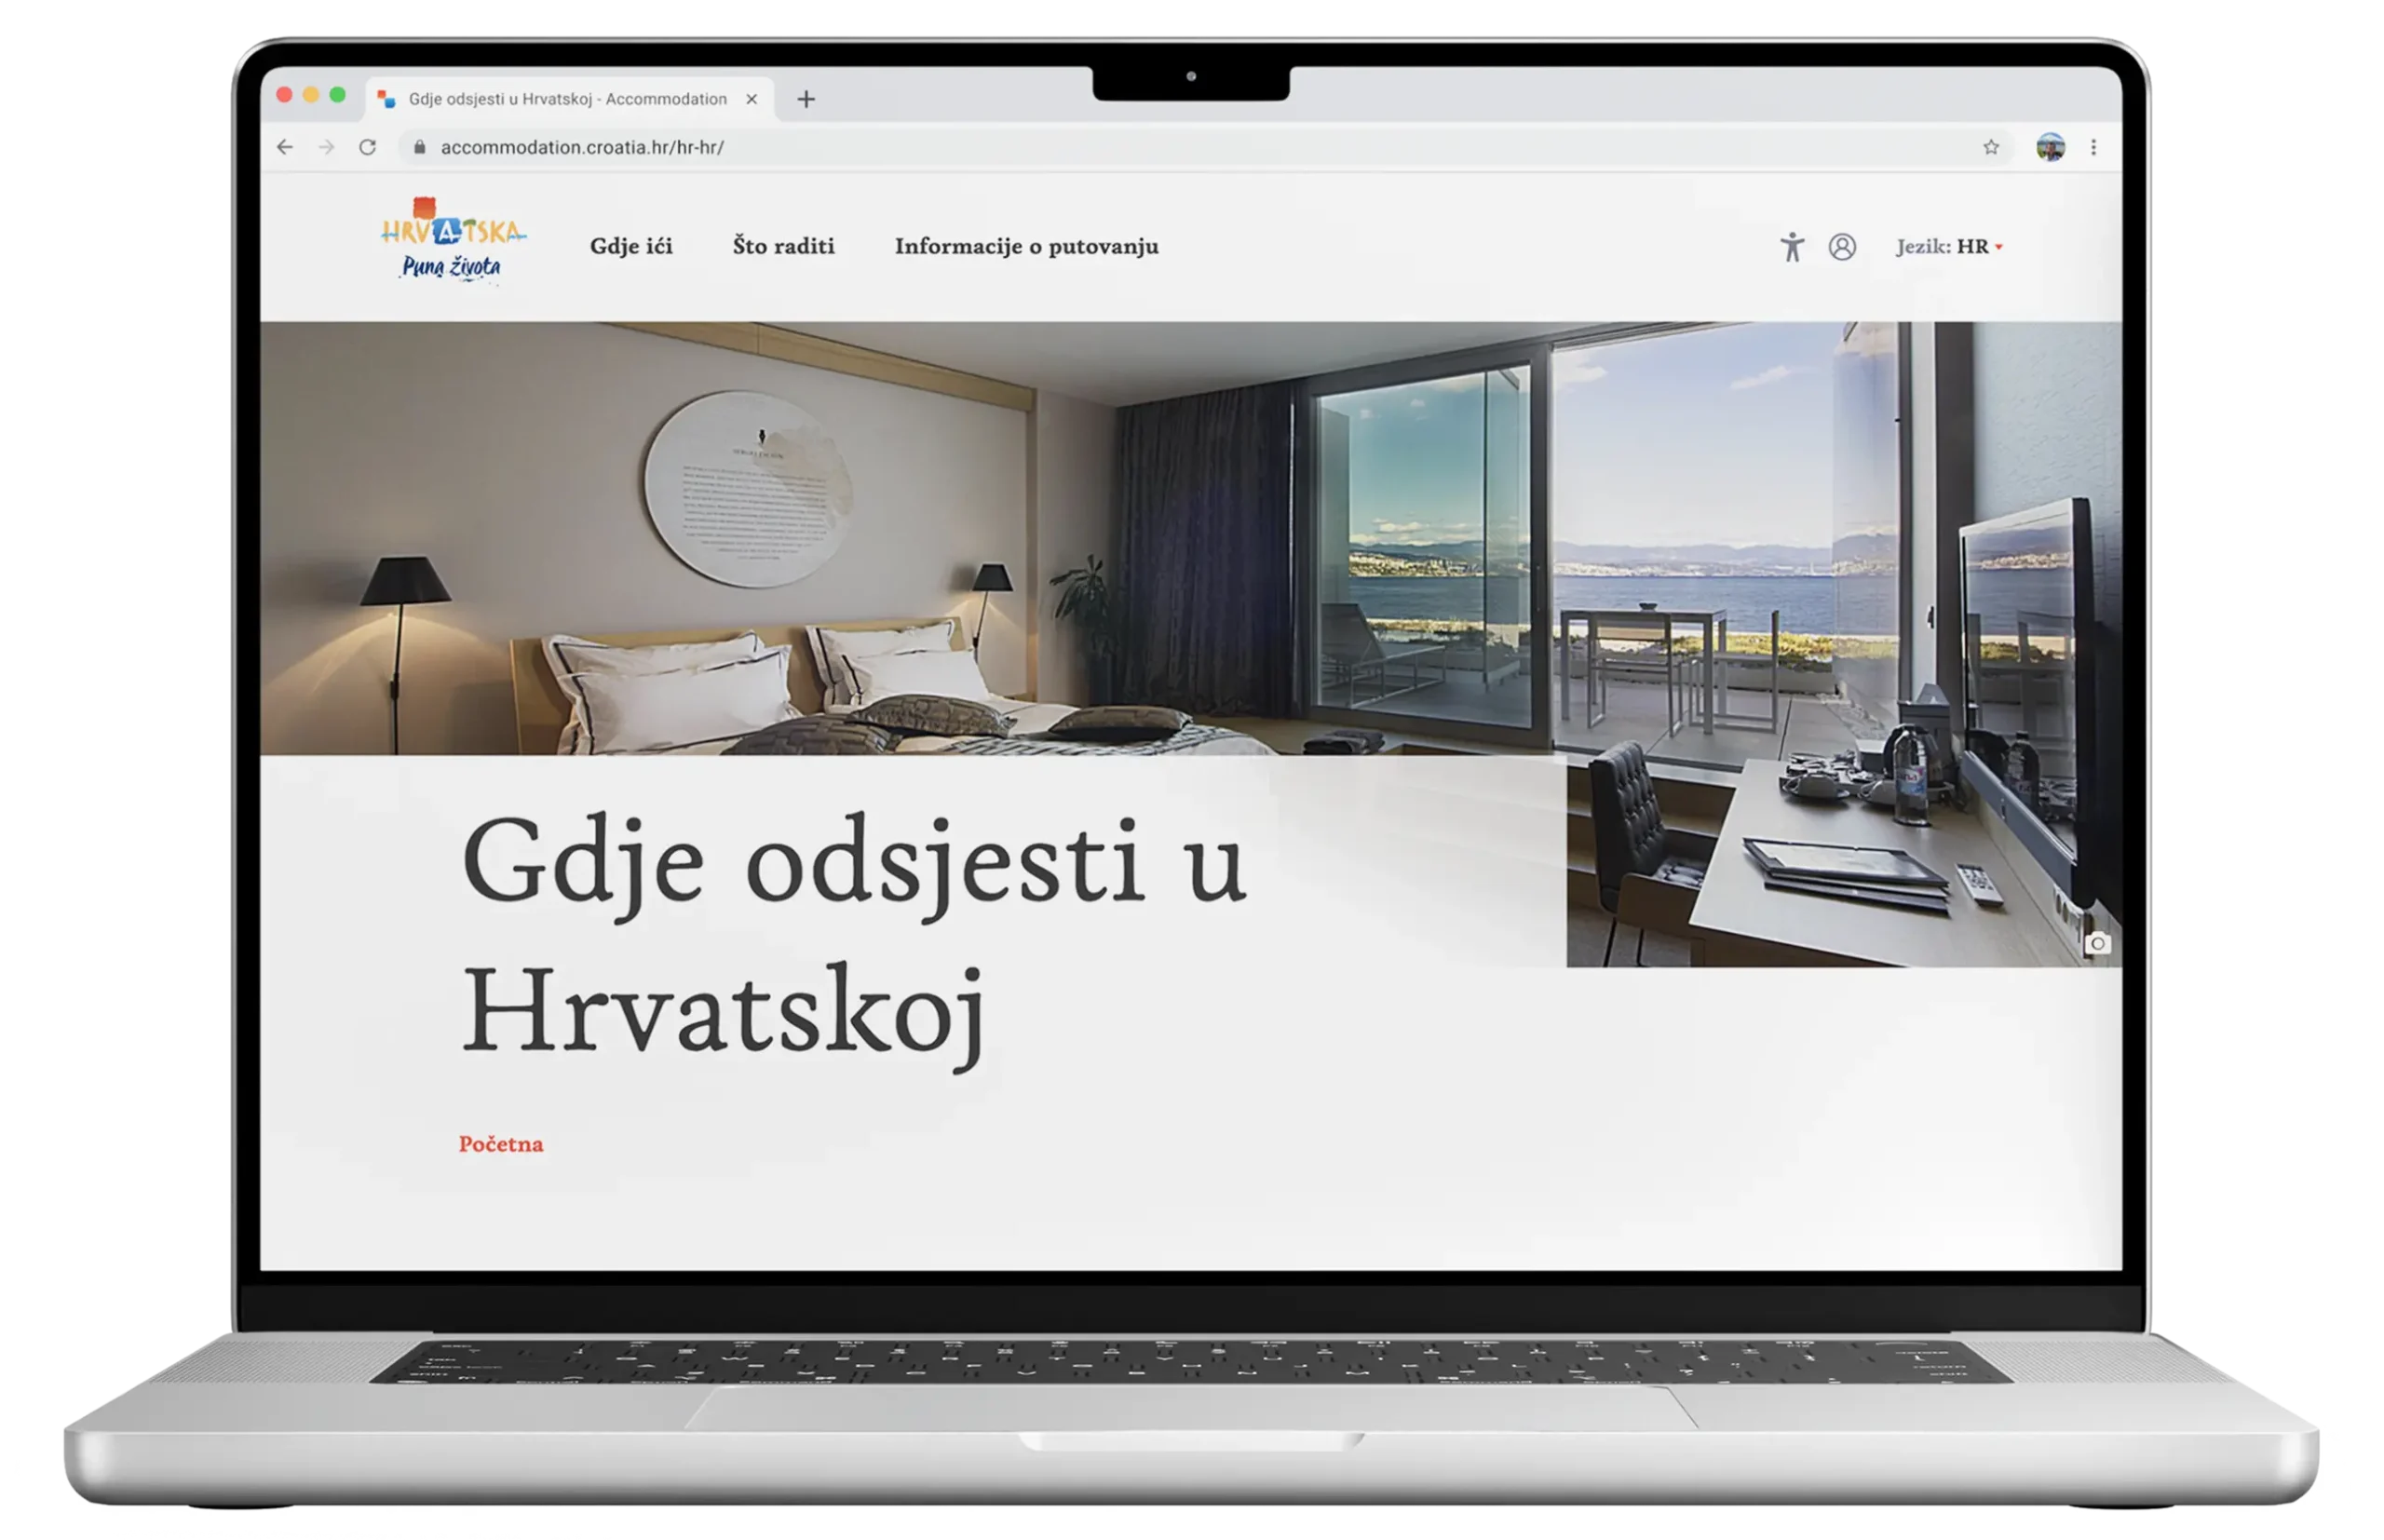Open Chrome three-dot menu
Viewport: 2384px width, 1540px height.
tap(2093, 148)
